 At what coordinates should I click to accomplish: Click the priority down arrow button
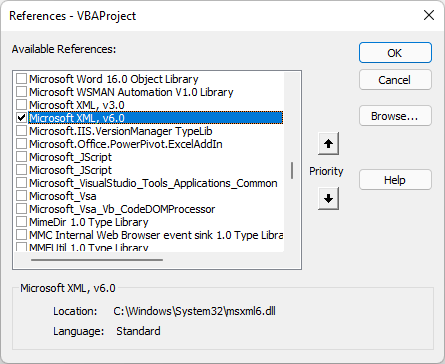tap(328, 199)
